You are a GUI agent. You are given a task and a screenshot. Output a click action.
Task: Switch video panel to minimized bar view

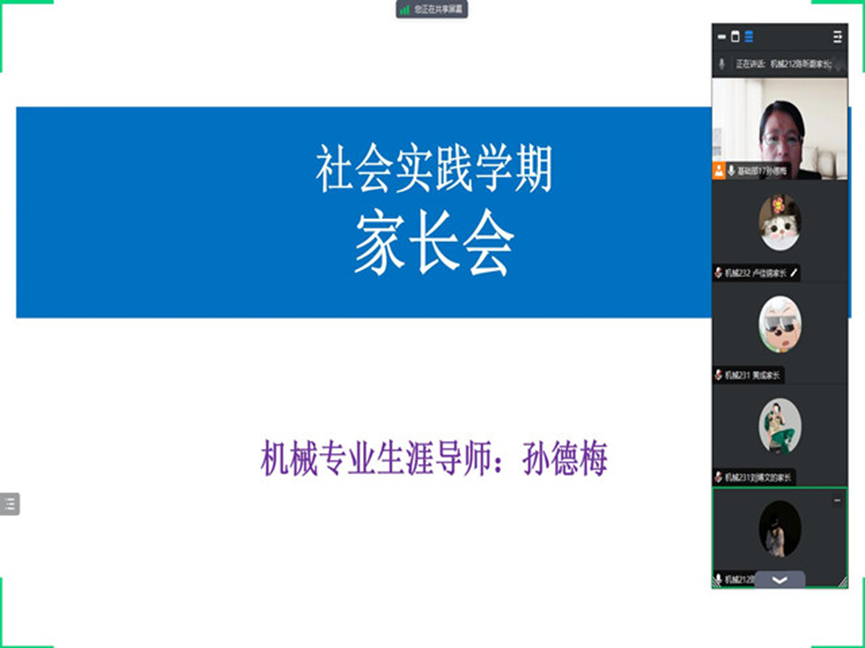point(722,37)
